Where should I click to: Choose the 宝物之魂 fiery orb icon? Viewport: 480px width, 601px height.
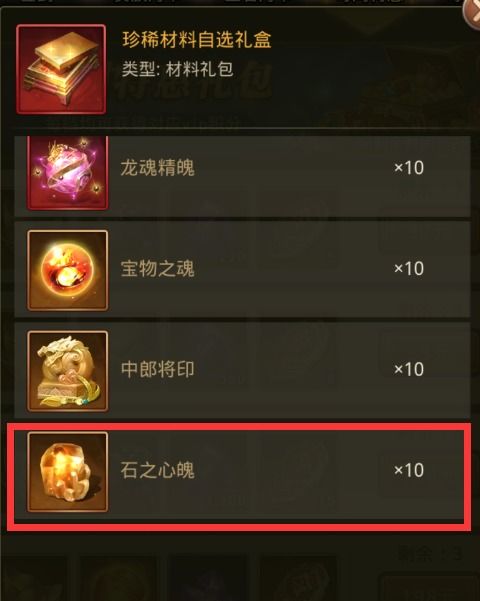pos(68,271)
